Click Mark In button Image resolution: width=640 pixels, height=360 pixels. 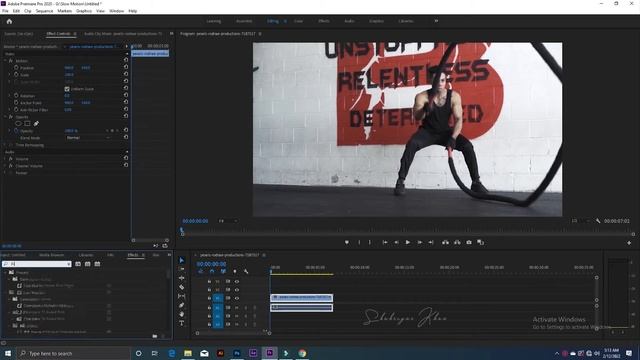click(359, 242)
